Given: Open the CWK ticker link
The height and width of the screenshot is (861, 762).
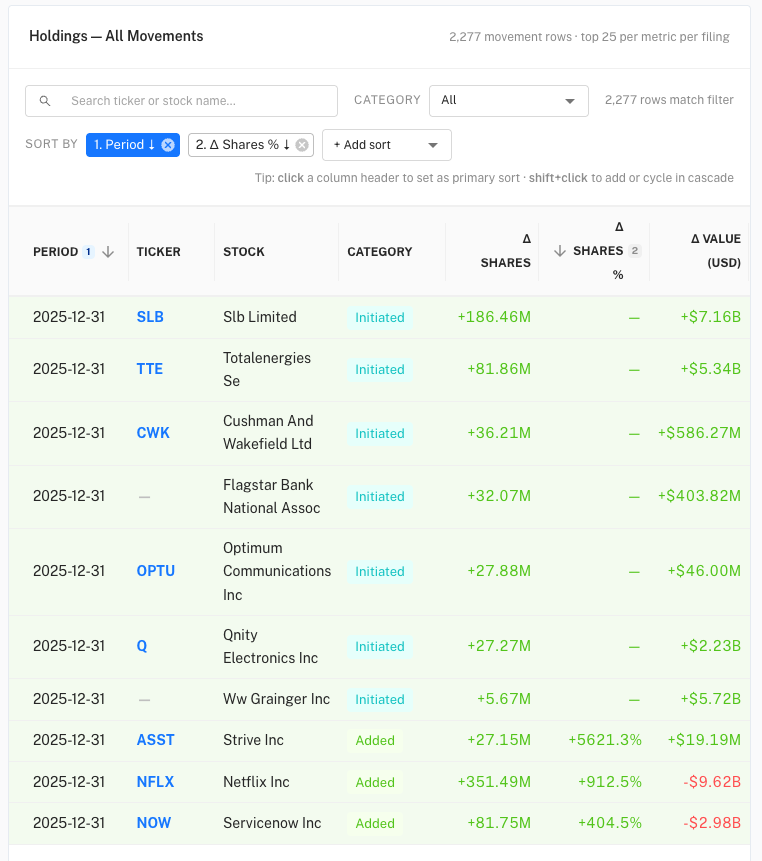Looking at the screenshot, I should pyautogui.click(x=153, y=433).
